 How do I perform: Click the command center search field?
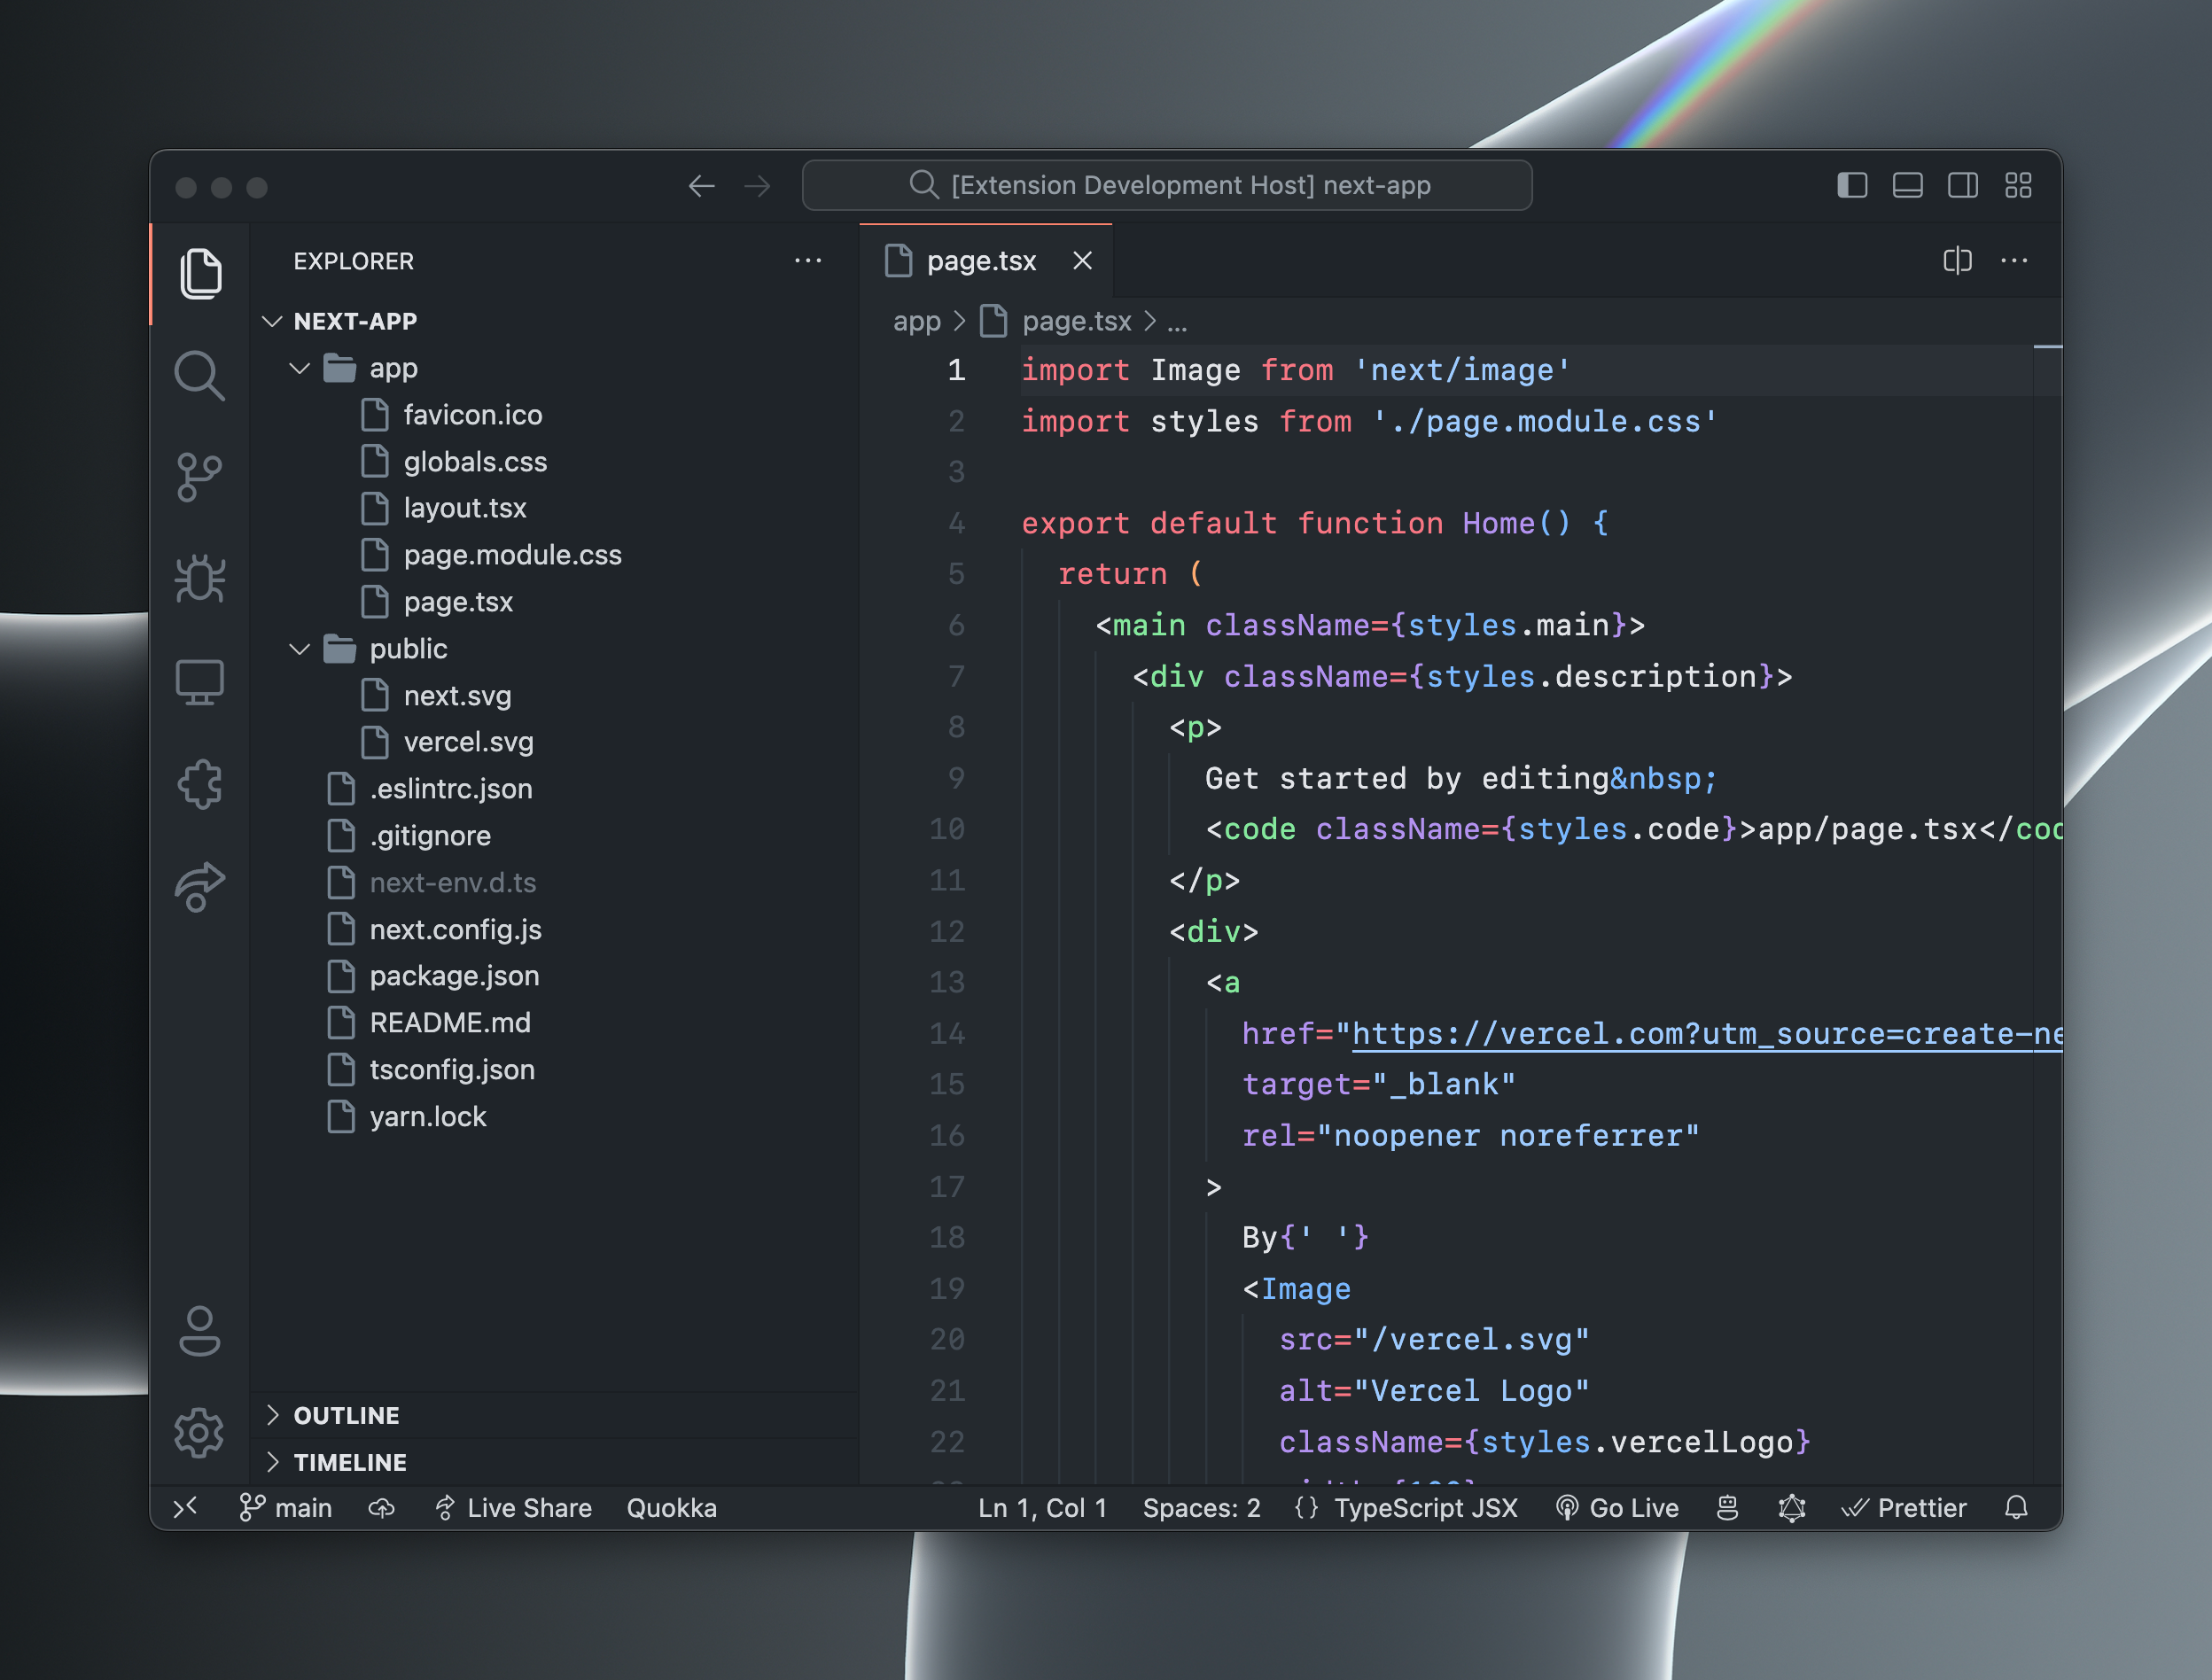point(1166,186)
